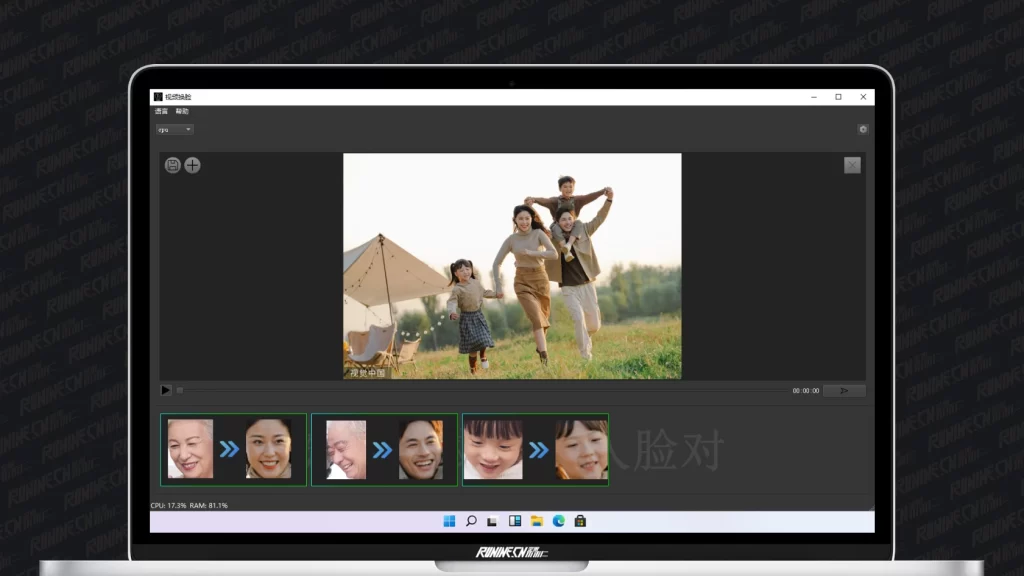Select the elderly man source face thumbnail
The height and width of the screenshot is (576, 1024).
coord(345,449)
